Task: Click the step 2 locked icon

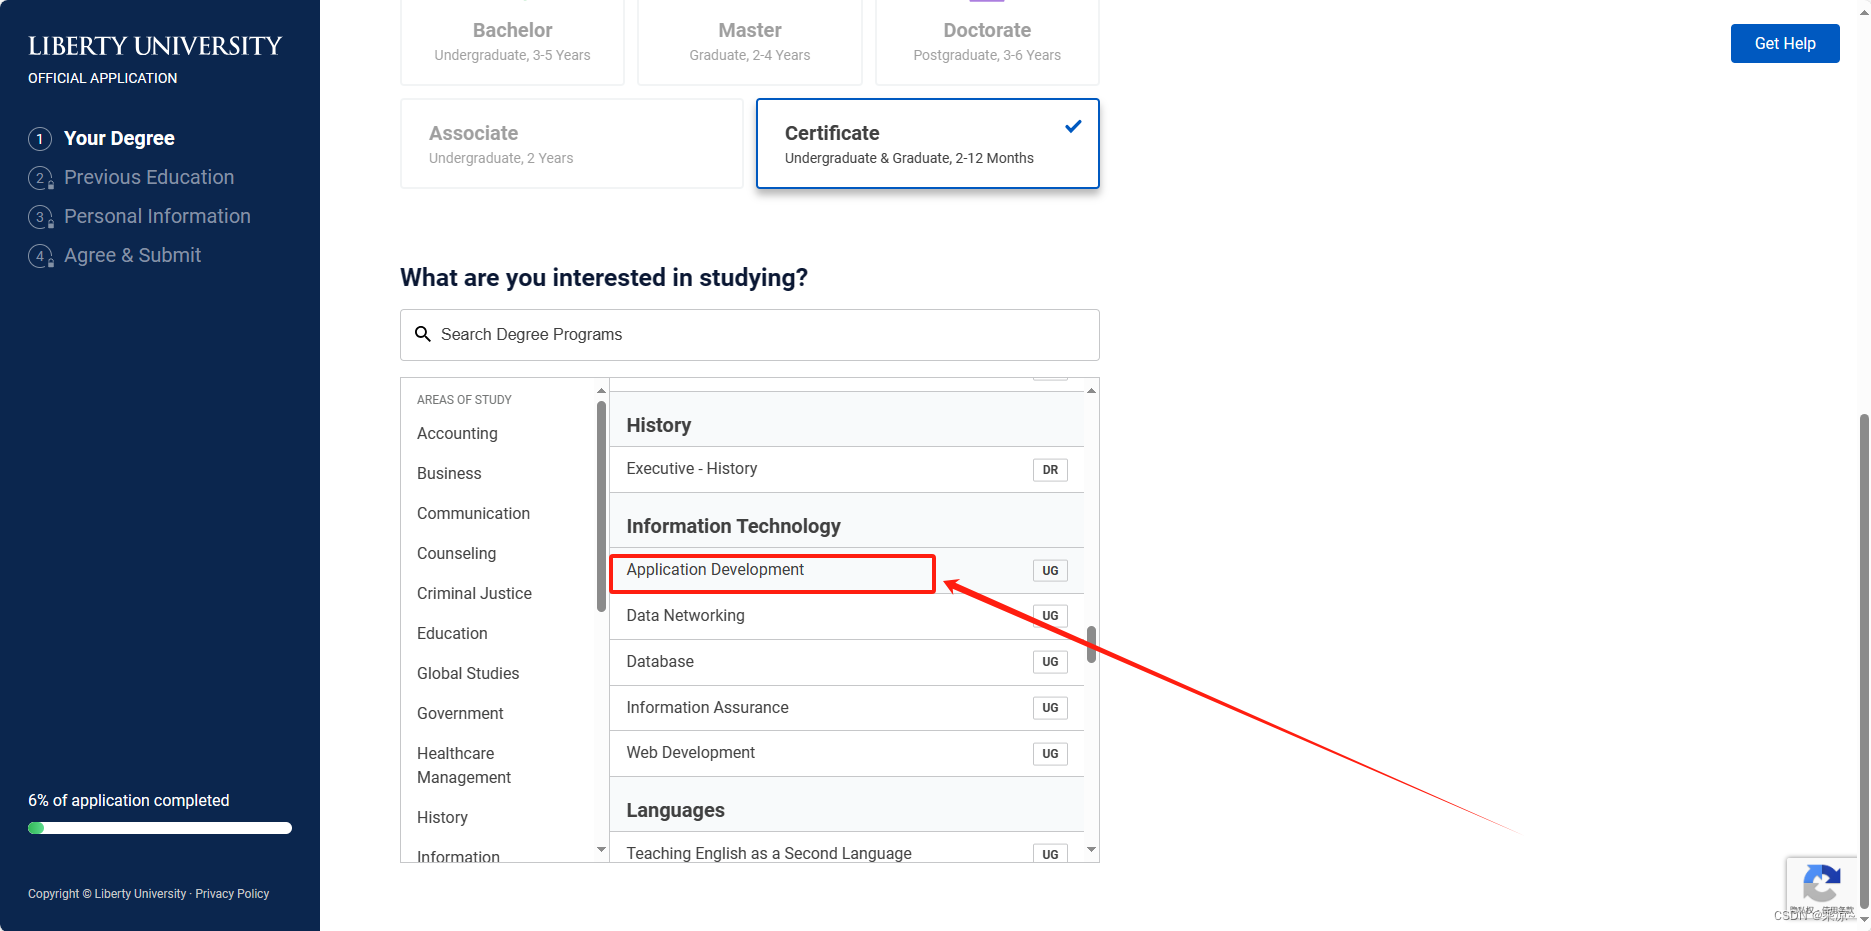Action: point(41,178)
